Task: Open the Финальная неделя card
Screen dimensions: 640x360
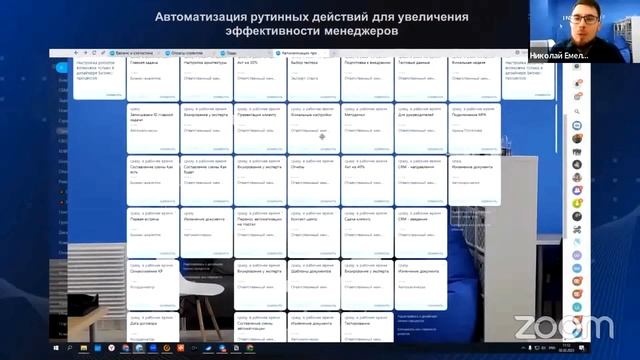Action: [474, 78]
